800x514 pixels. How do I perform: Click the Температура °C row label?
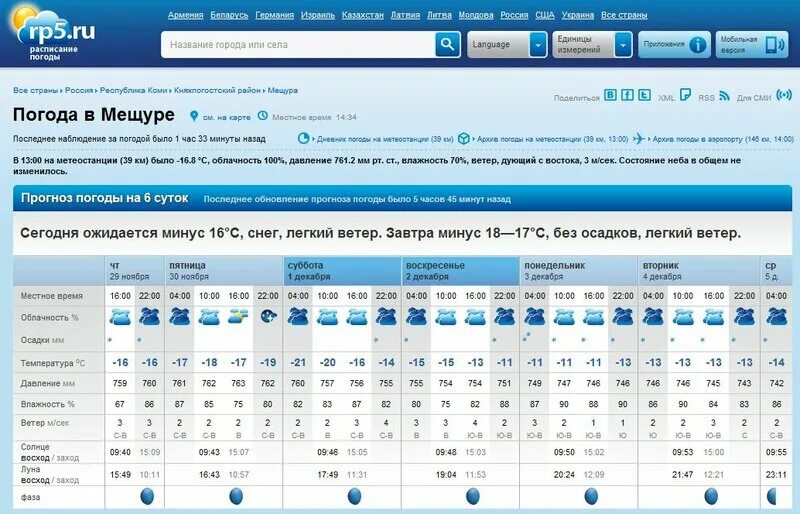pos(53,363)
